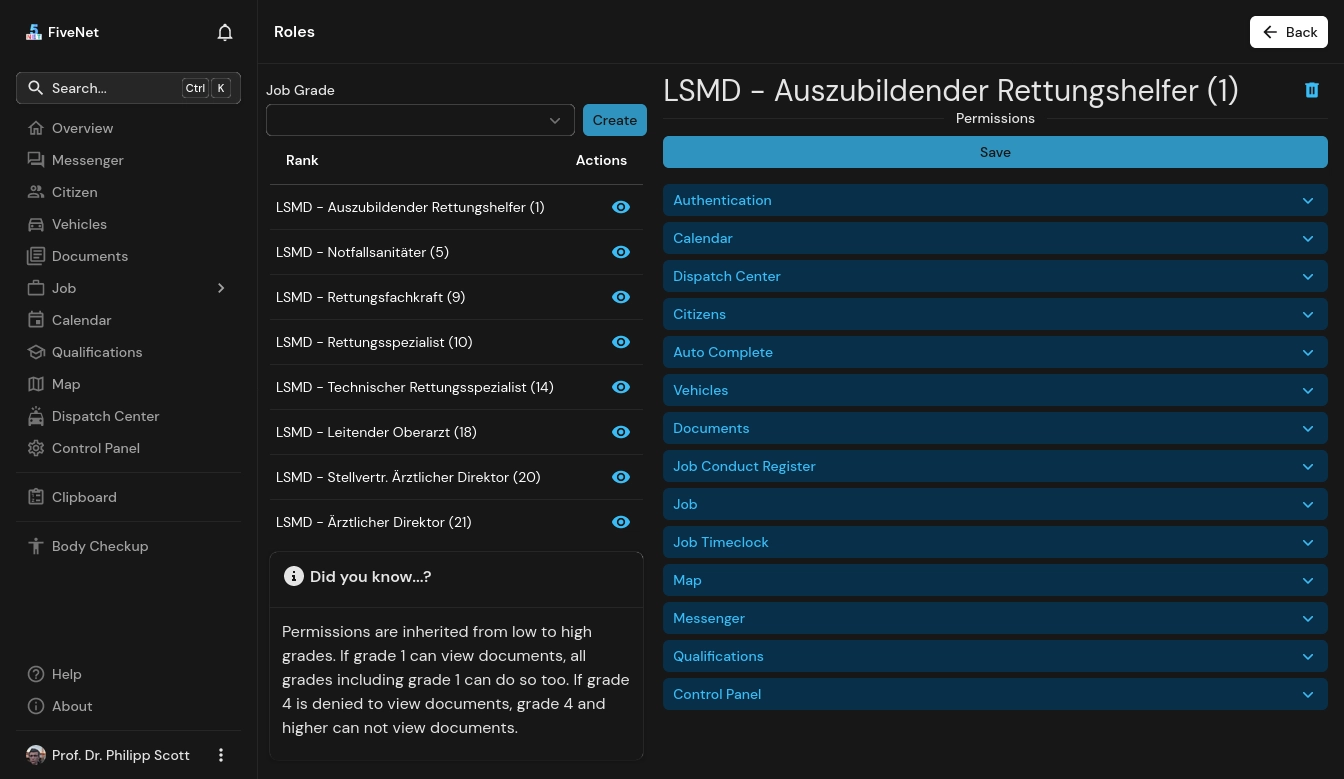View the Auszubildender Rettungshelfer (1) role
1344x779 pixels.
621,207
